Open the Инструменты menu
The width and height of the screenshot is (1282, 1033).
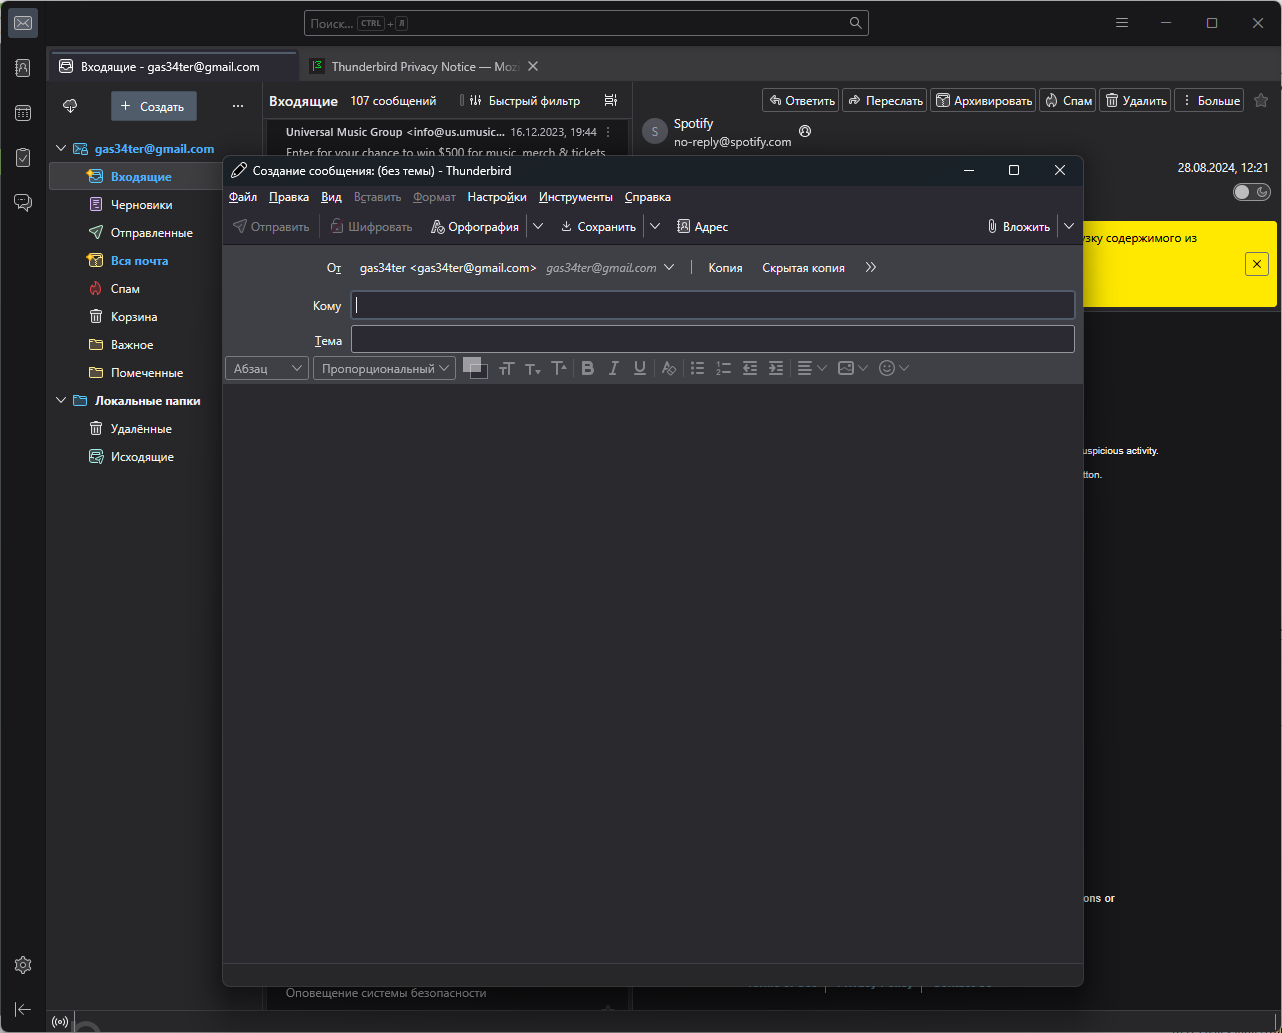coord(575,197)
